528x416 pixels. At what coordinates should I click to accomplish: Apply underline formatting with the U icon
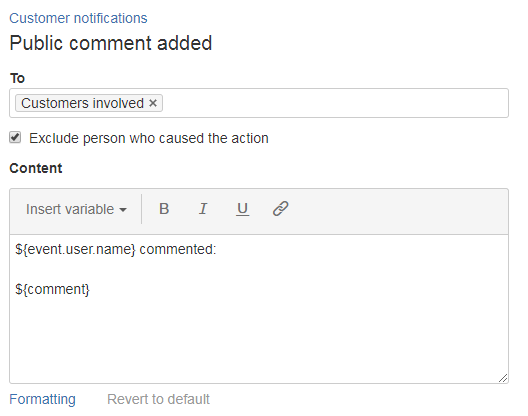(x=242, y=209)
